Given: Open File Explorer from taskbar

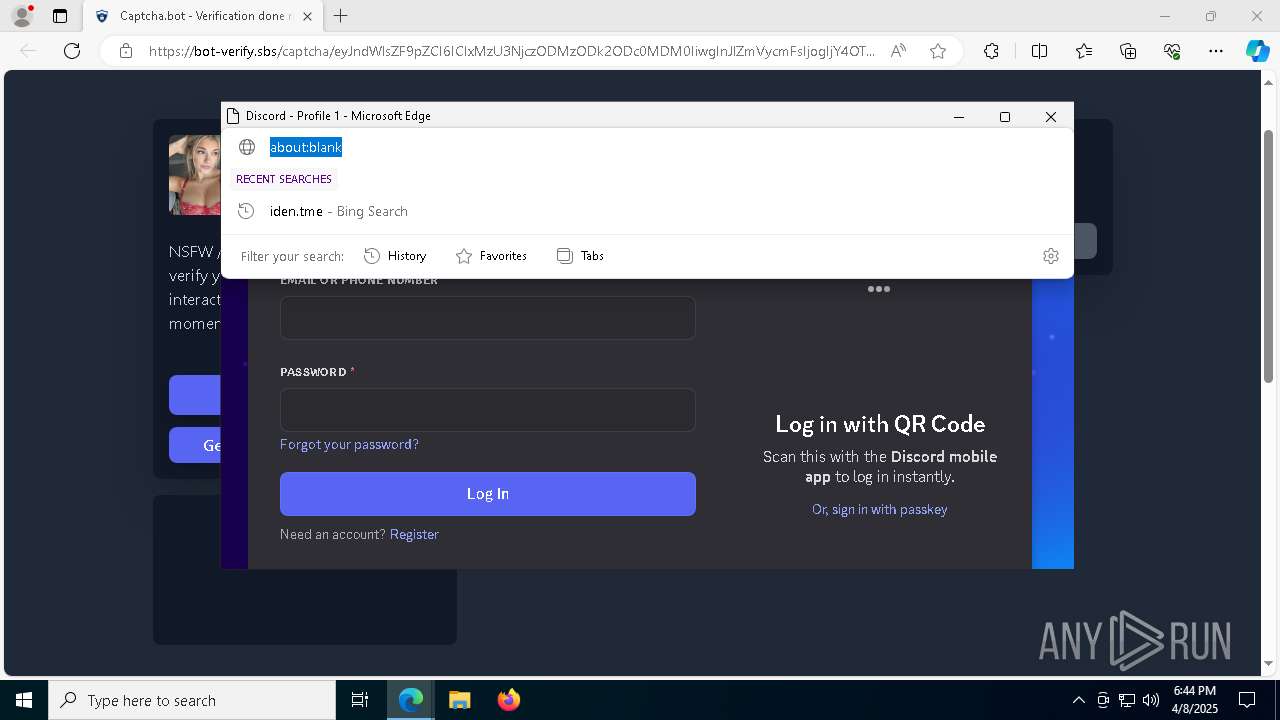Looking at the screenshot, I should point(459,700).
